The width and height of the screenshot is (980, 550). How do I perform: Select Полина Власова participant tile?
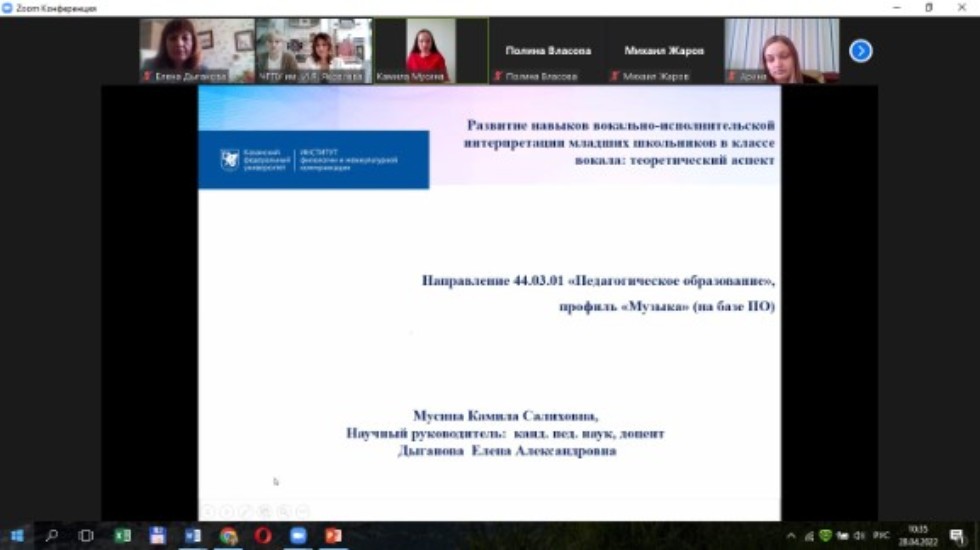pos(548,51)
